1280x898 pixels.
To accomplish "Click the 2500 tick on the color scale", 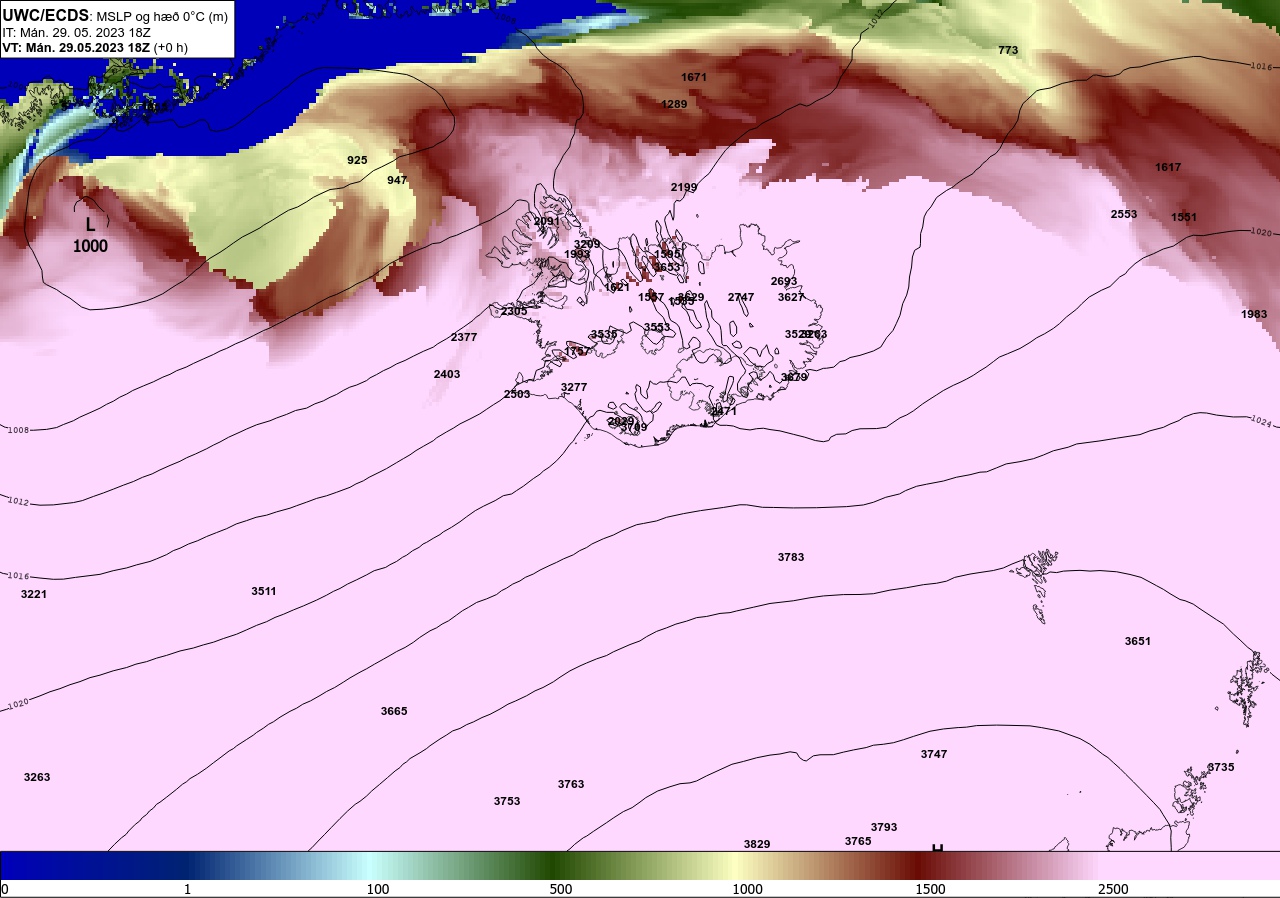I will click(x=1113, y=889).
